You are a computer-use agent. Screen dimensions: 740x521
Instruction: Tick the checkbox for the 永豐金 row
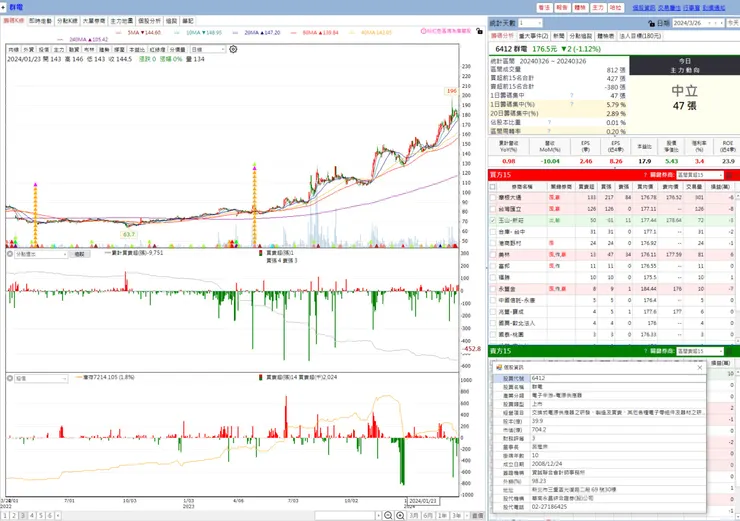point(493,289)
